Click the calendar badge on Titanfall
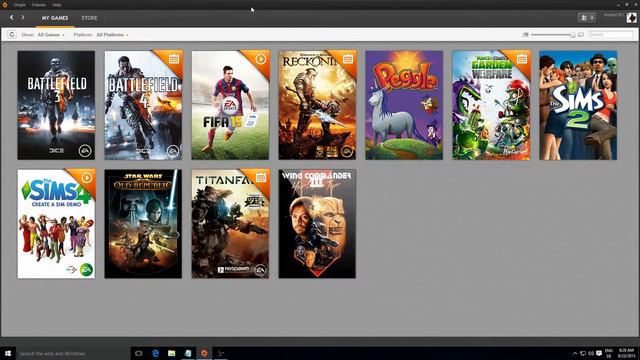The height and width of the screenshot is (360, 640). tap(261, 178)
